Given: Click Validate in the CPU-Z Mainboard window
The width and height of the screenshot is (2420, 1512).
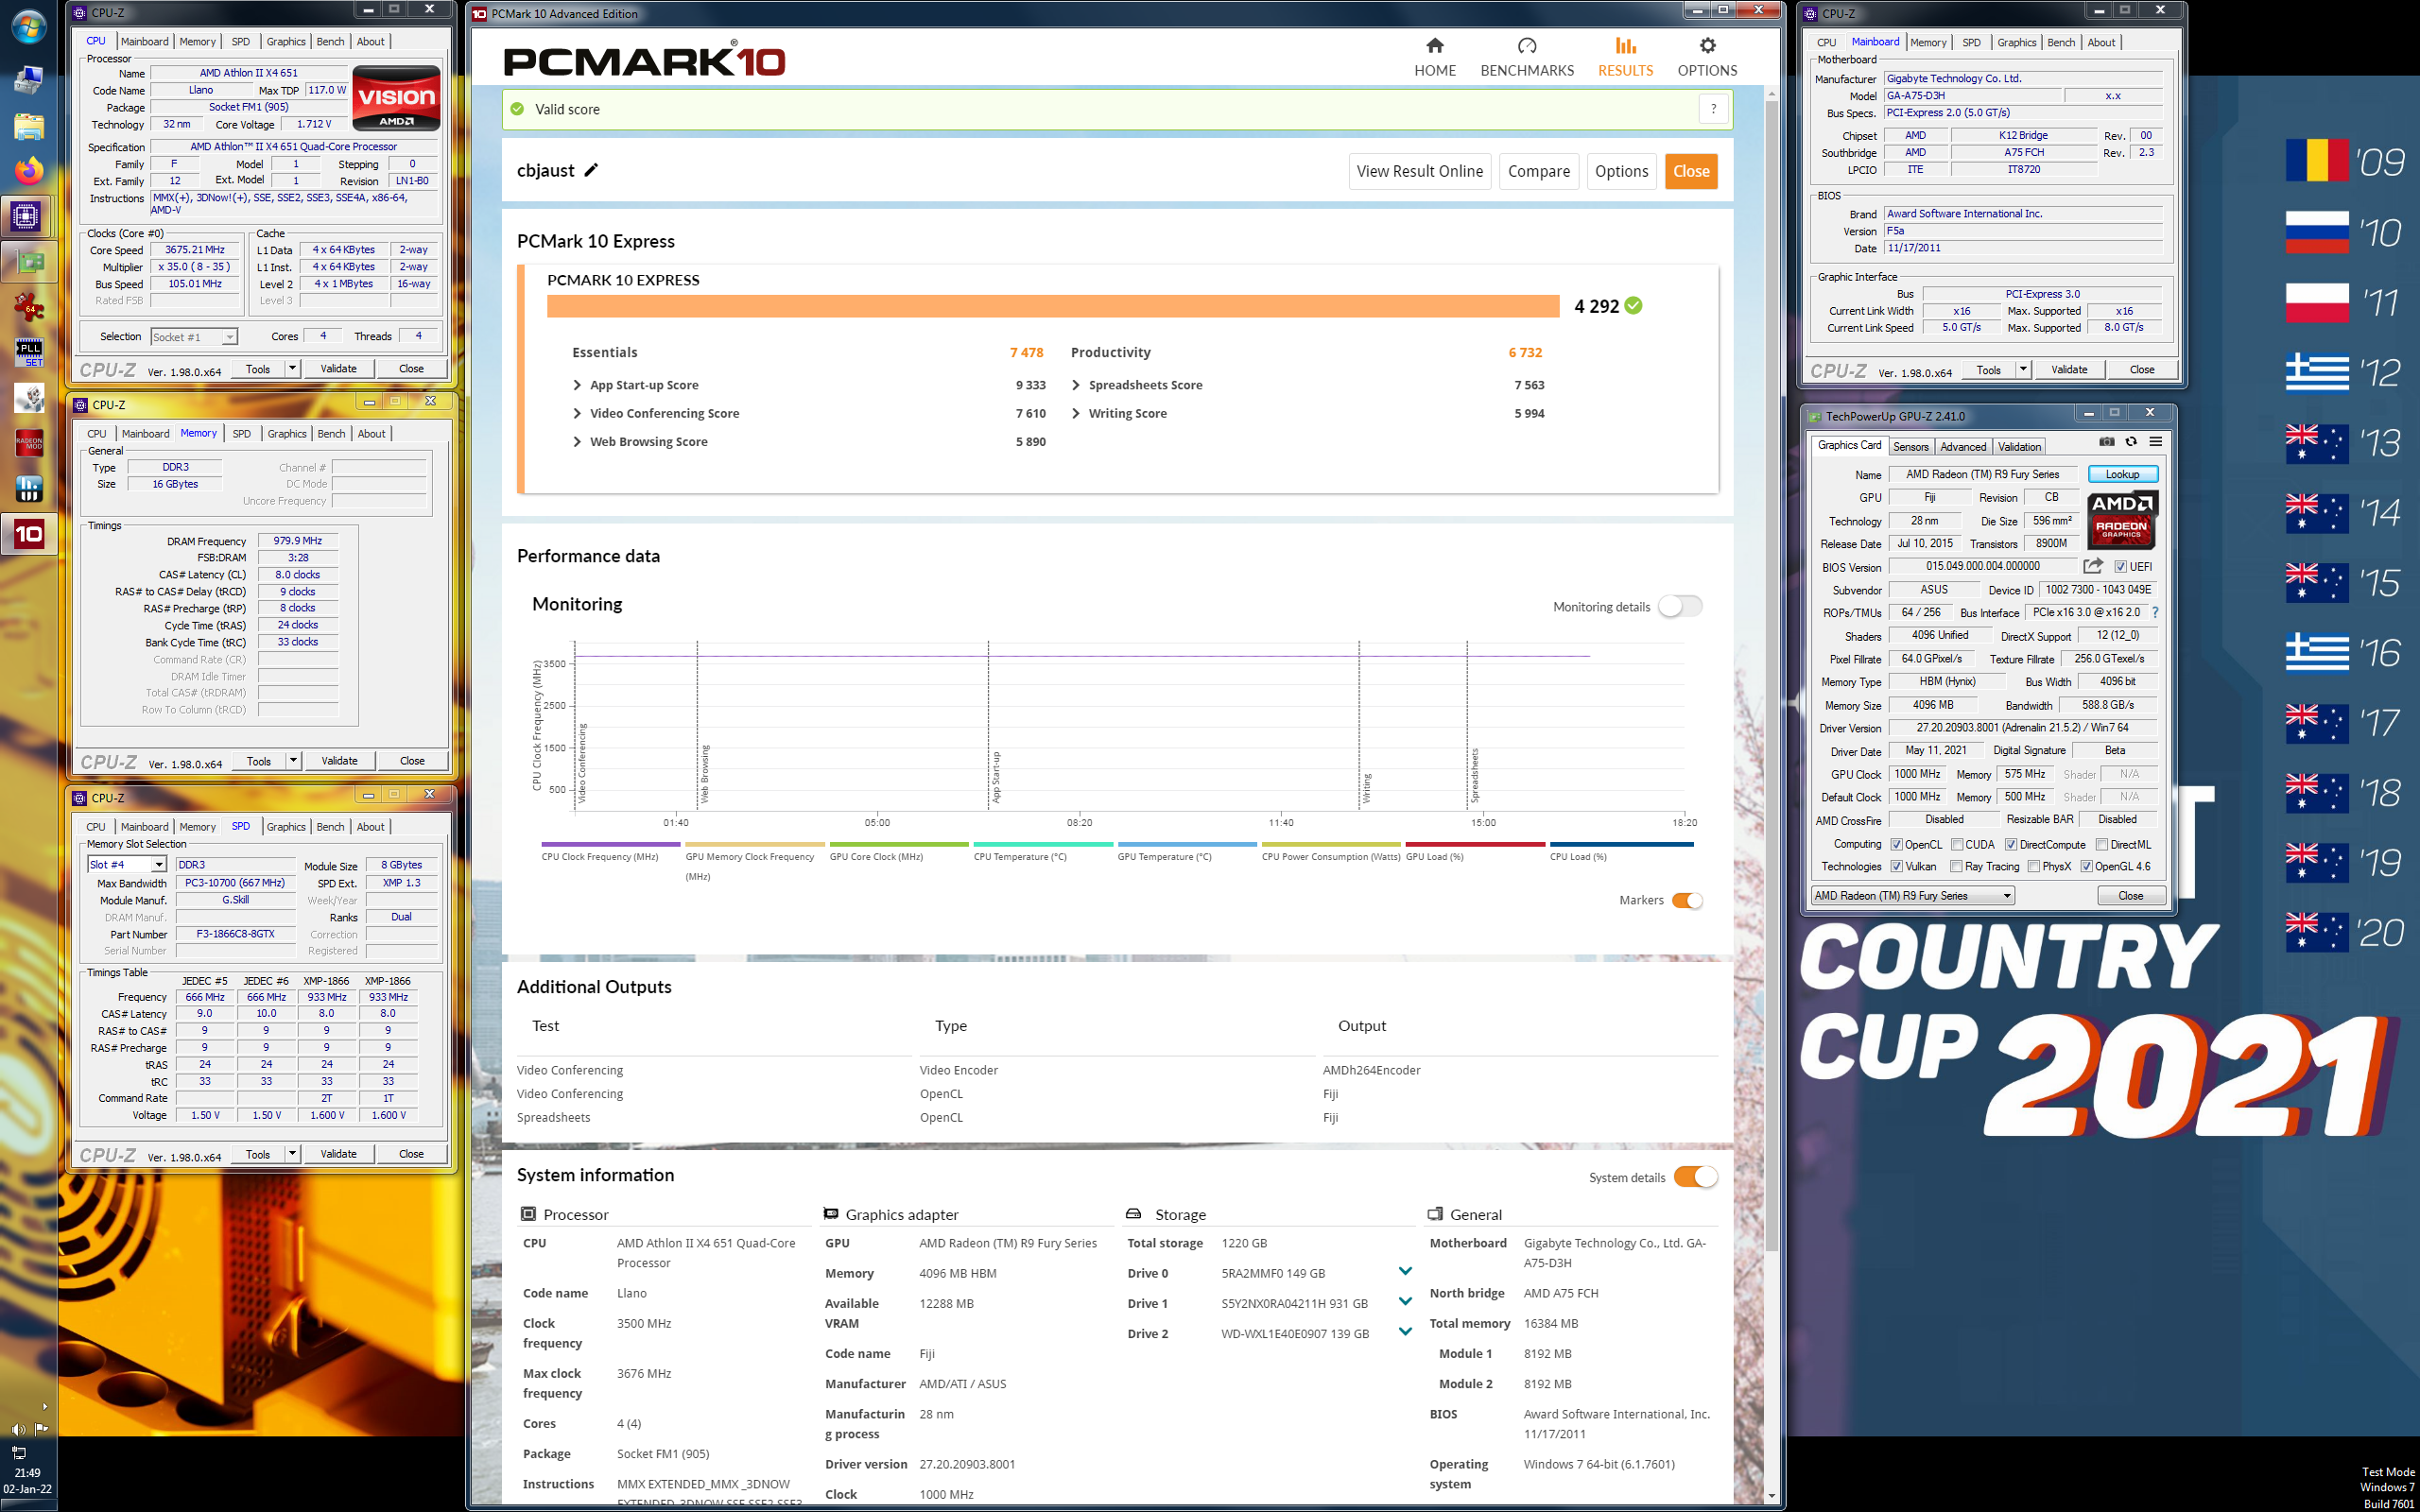Looking at the screenshot, I should pos(2069,370).
